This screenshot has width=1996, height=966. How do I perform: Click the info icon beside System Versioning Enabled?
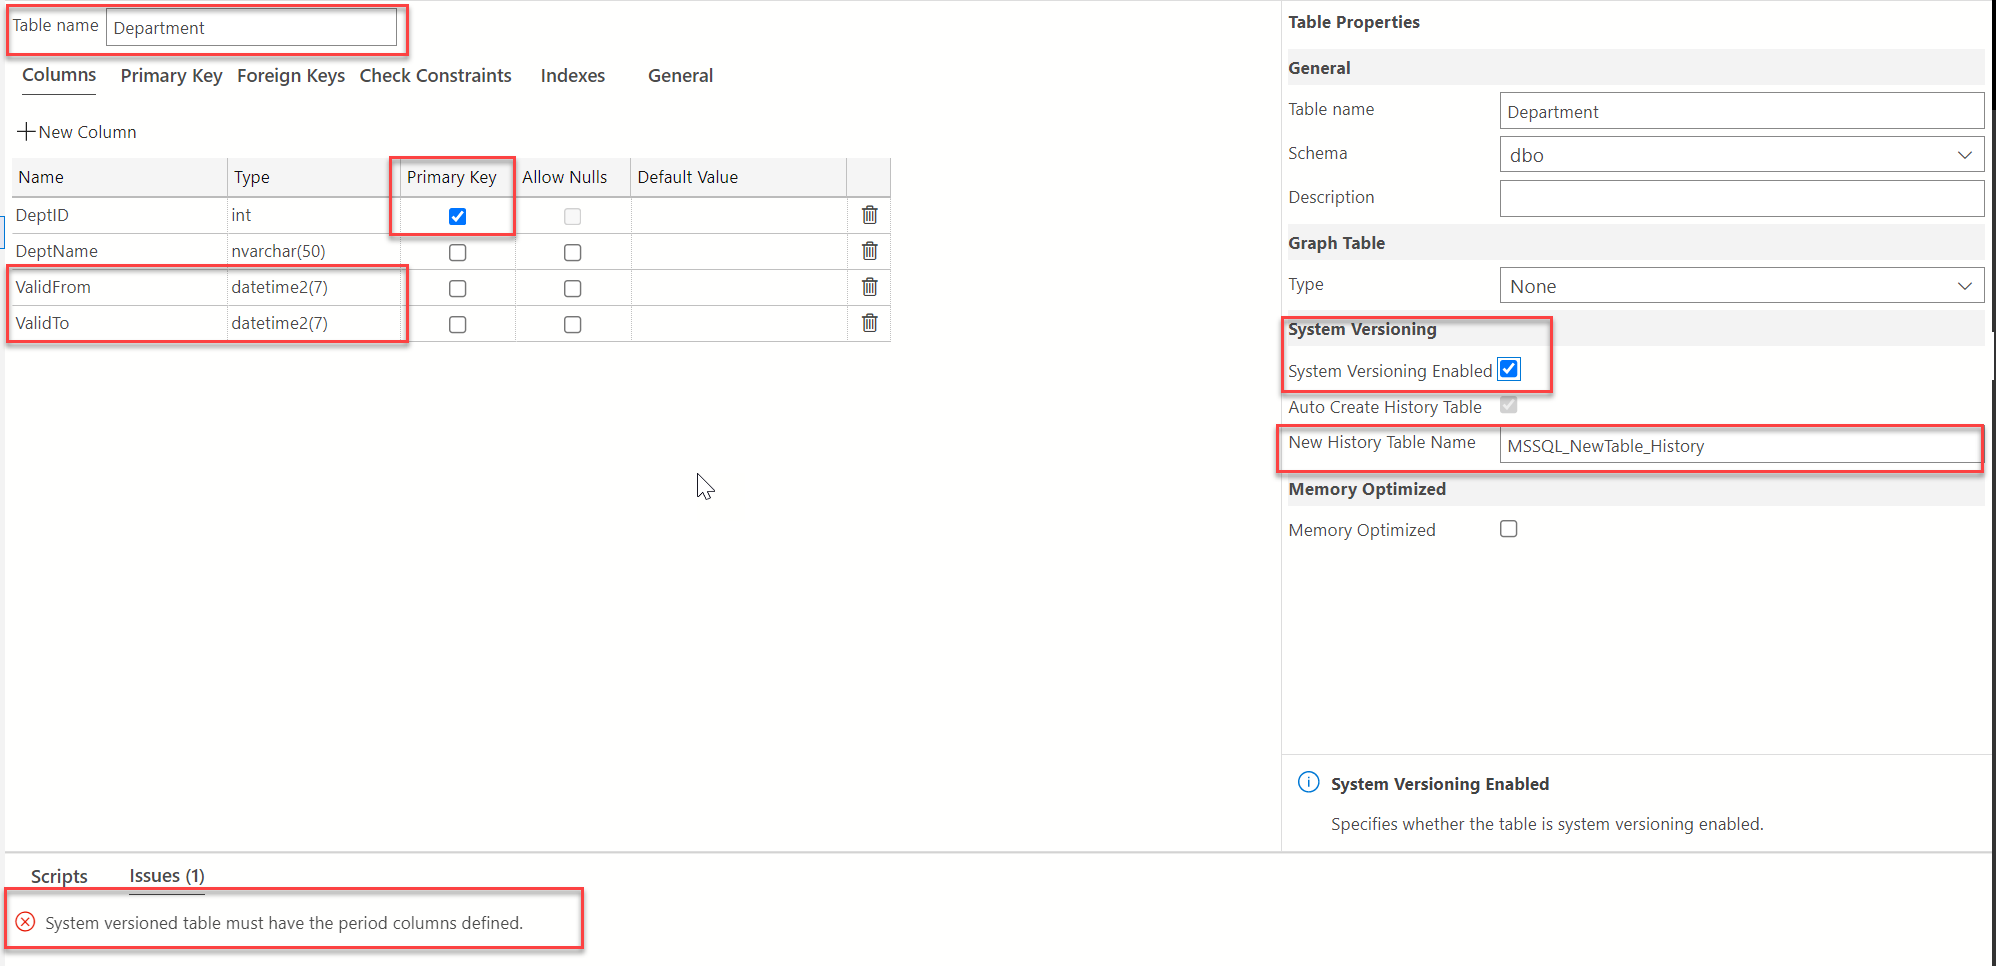click(1308, 782)
